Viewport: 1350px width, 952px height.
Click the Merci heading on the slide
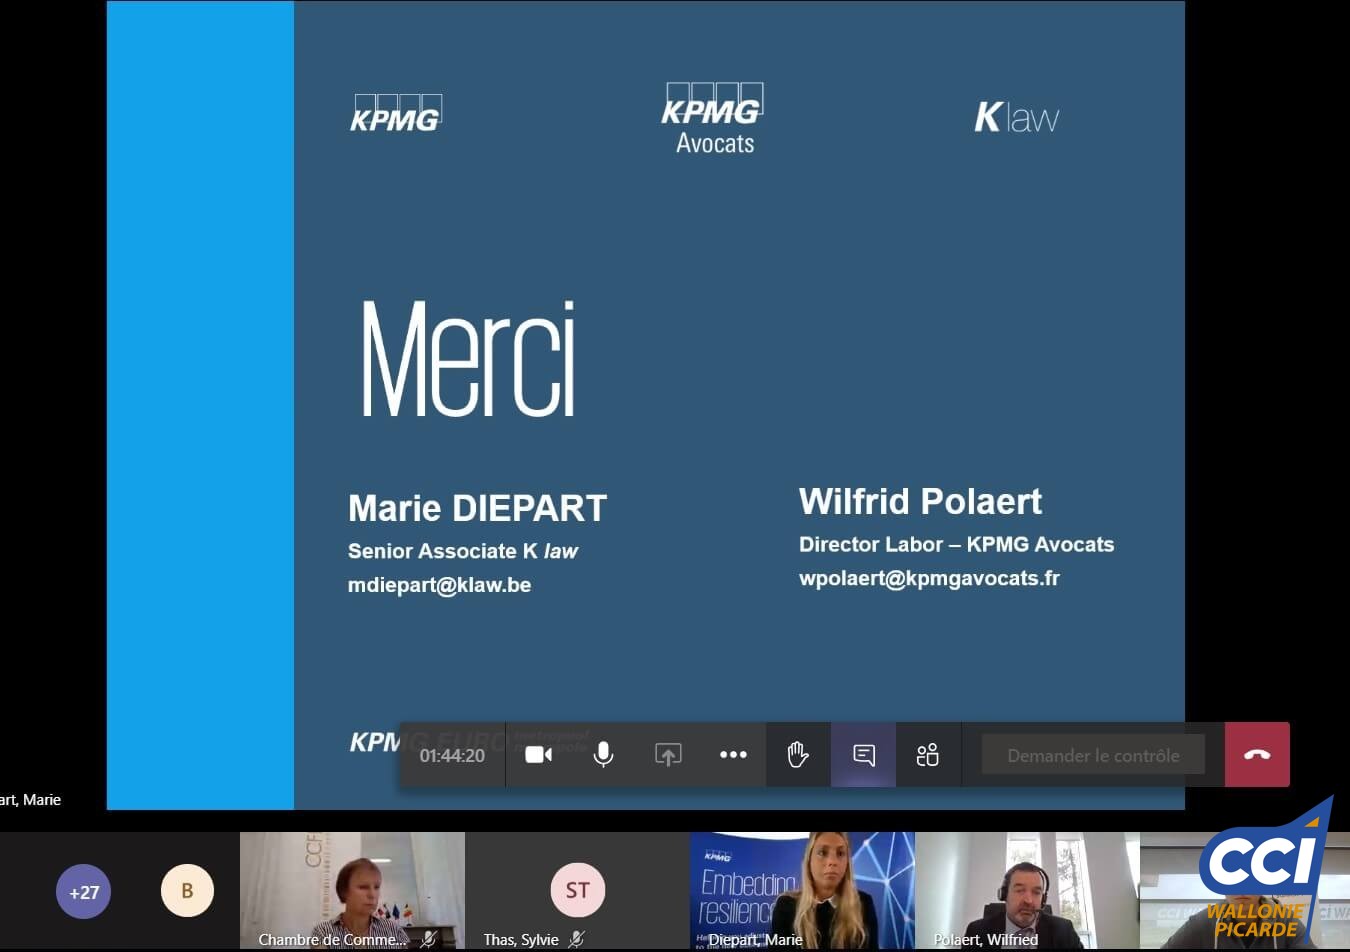click(x=468, y=358)
